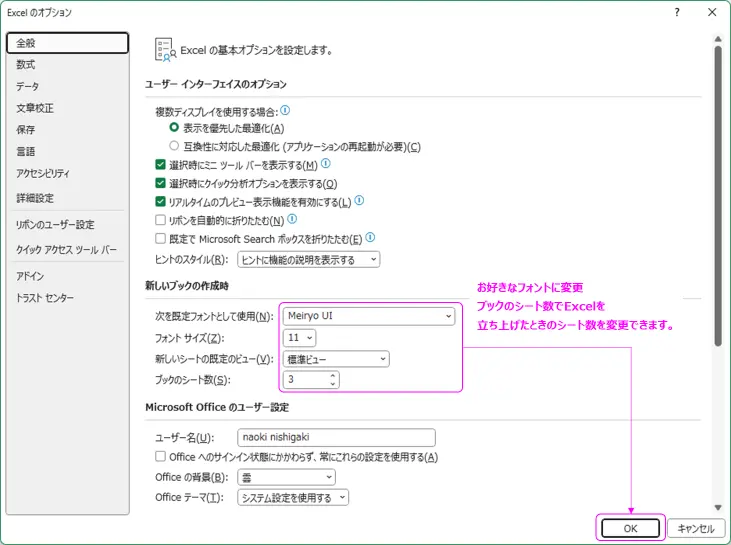This screenshot has height=545, width=731.
Task: Open アドイン category
Action: tap(68, 276)
